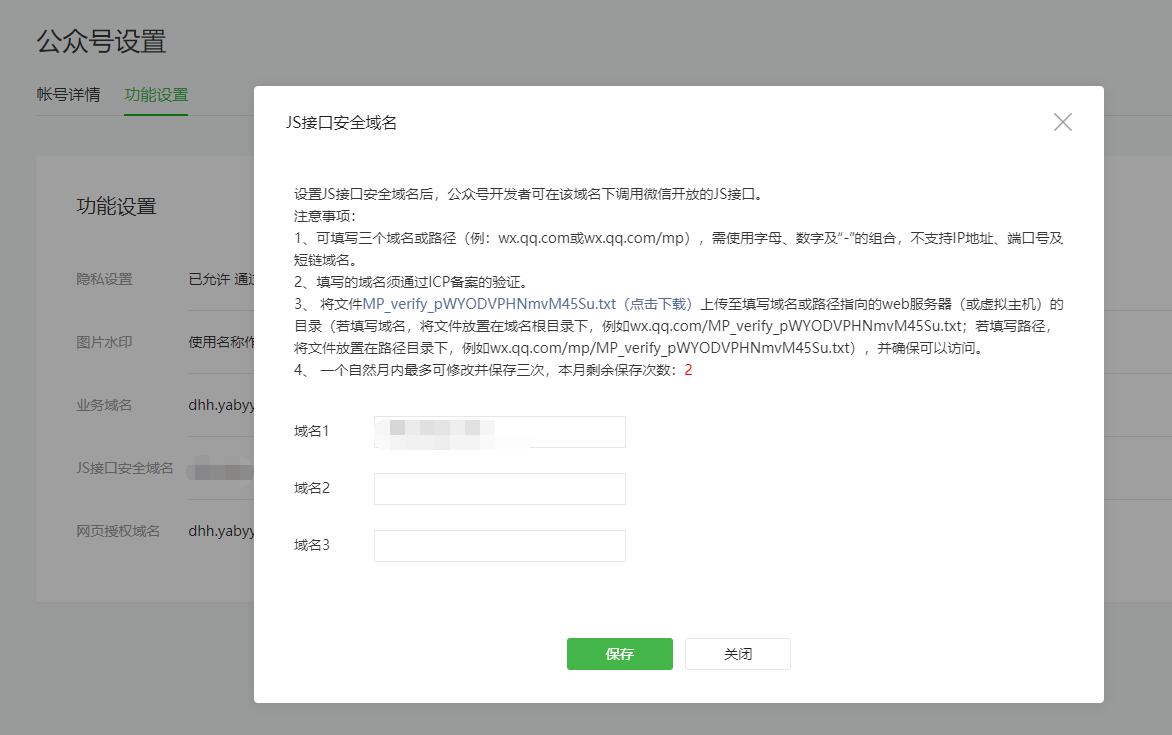
Task: Click the 保存 button to save domains
Action: pyautogui.click(x=619, y=653)
